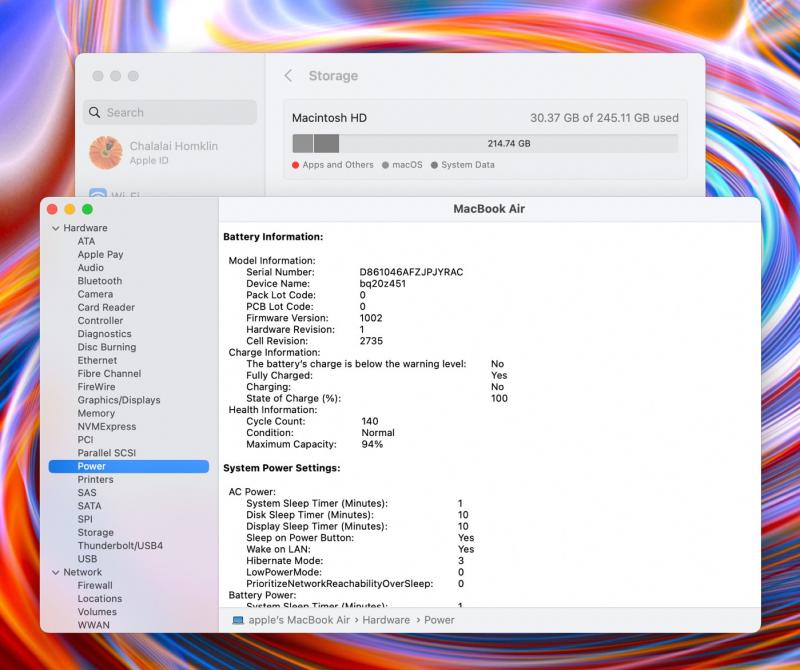Select Parallel SCSI entry
Screen dimensions: 800x670
pos(107,453)
